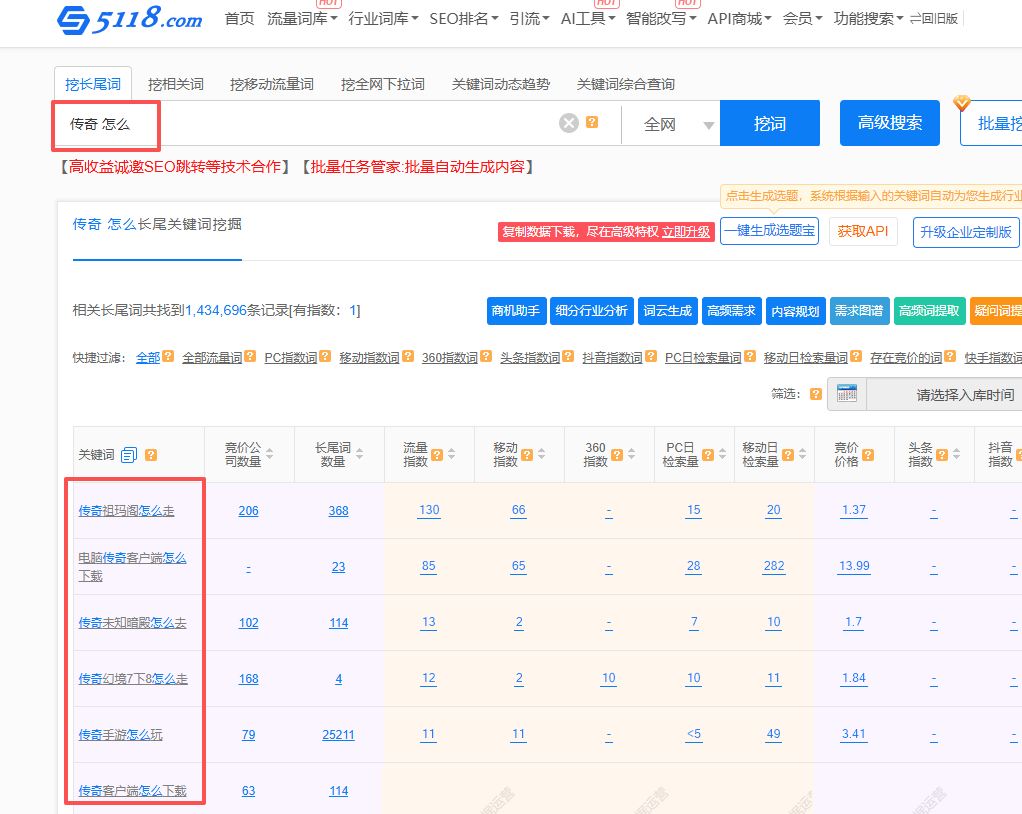Switch to the 挖相关词 tab
Screen dimensions: 1022x814
(175, 84)
